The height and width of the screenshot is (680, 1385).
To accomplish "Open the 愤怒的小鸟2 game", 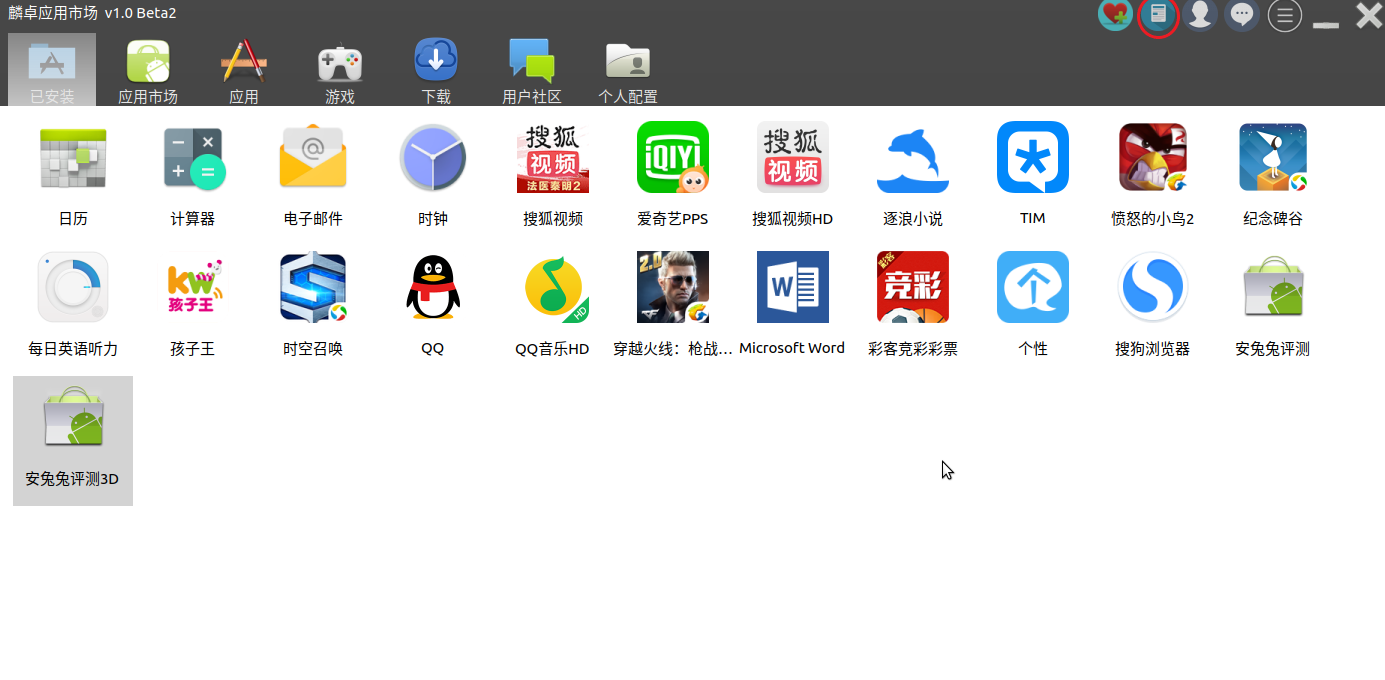I will pyautogui.click(x=1153, y=157).
